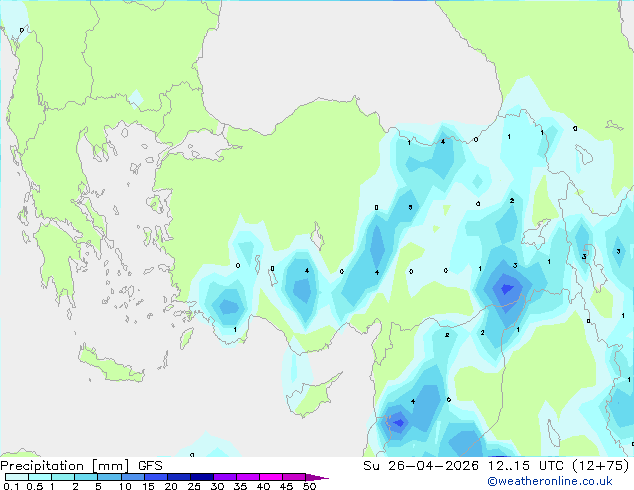The height and width of the screenshot is (490, 634).
Task: Click the precipitation value '5' on the map
Action: pos(410,207)
